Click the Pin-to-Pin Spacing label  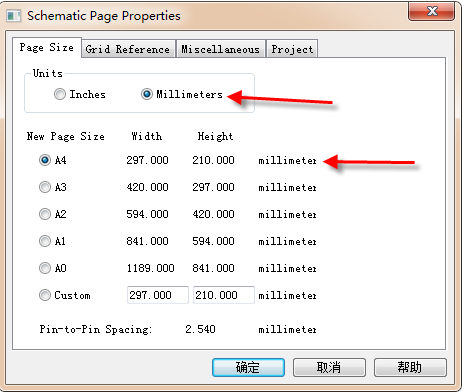(96, 329)
